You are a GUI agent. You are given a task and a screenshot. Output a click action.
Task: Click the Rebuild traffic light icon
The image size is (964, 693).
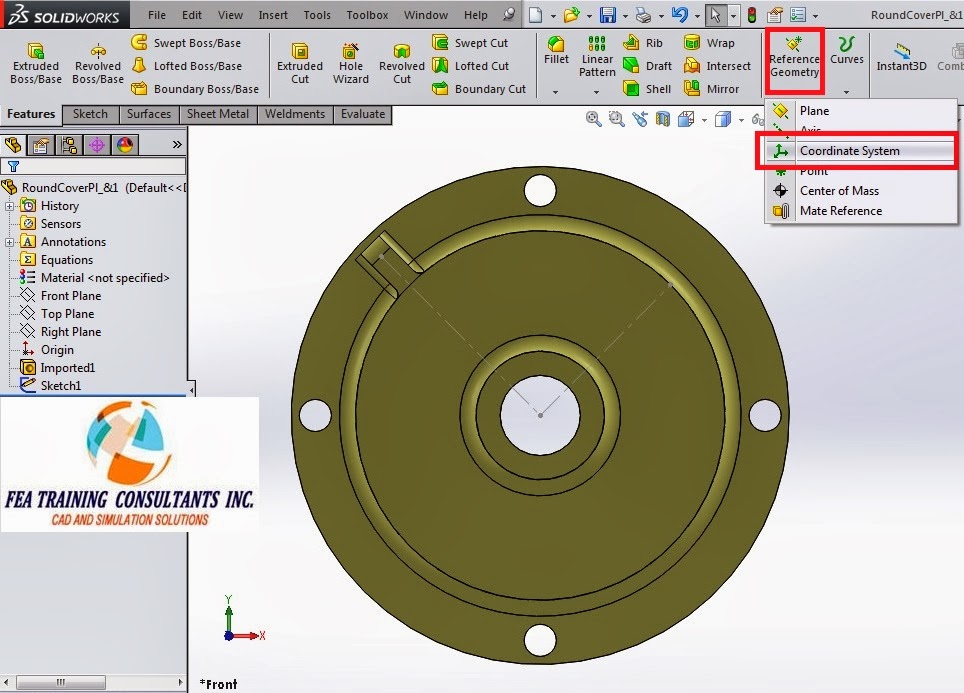point(751,15)
